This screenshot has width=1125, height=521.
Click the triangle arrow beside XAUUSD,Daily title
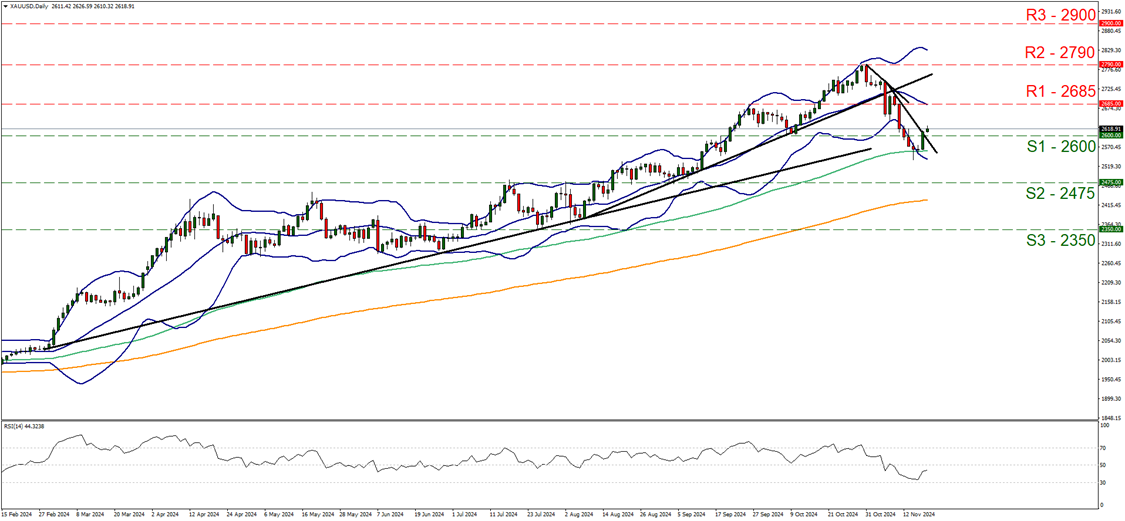pos(6,6)
